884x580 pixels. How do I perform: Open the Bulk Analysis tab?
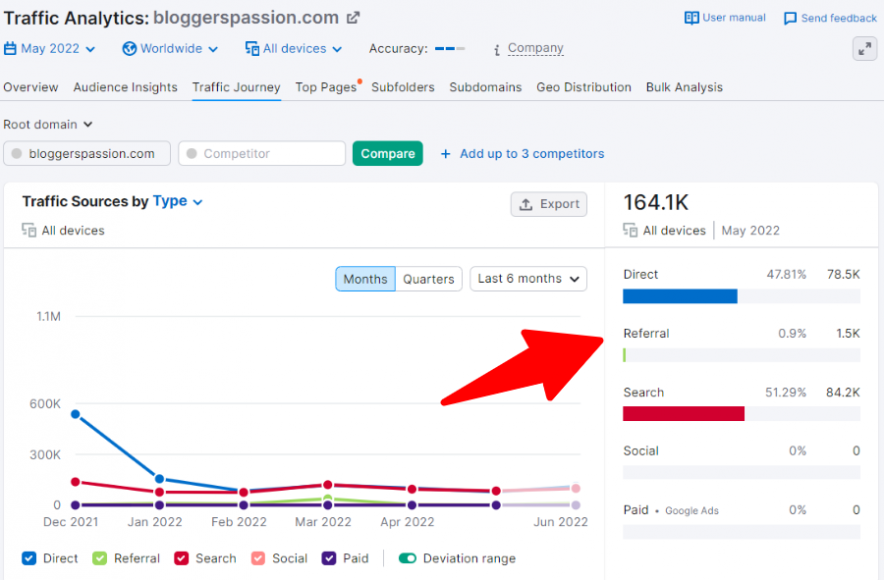pos(684,87)
